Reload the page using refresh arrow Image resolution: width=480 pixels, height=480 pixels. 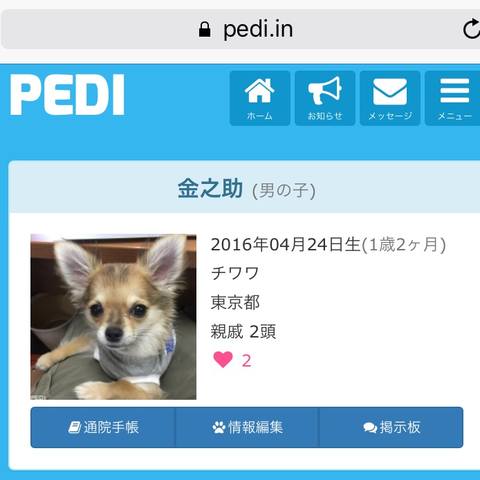pyautogui.click(x=471, y=29)
